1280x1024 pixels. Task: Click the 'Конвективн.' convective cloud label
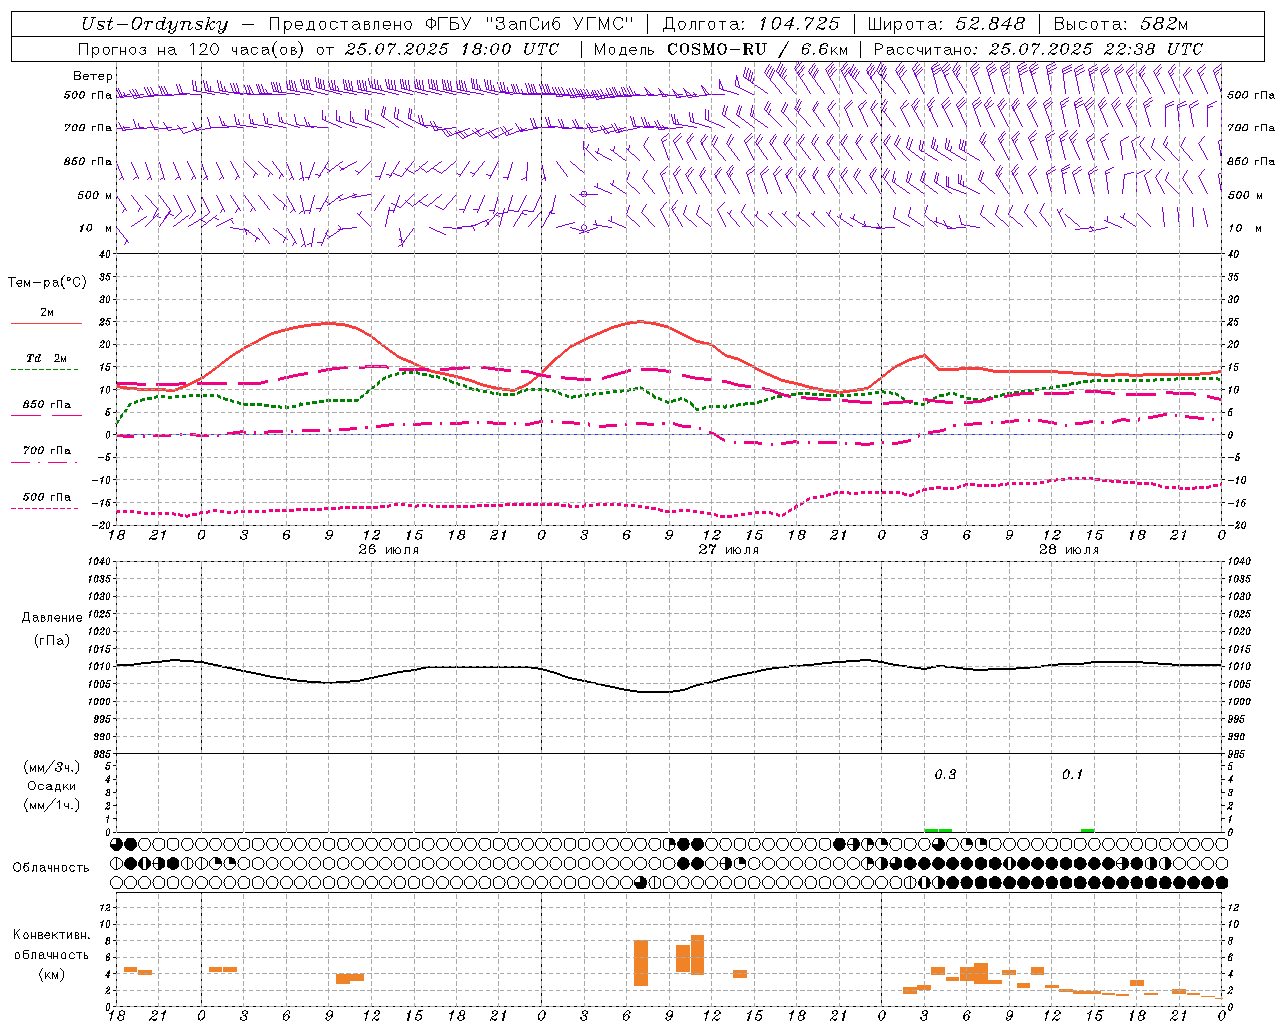(x=52, y=935)
